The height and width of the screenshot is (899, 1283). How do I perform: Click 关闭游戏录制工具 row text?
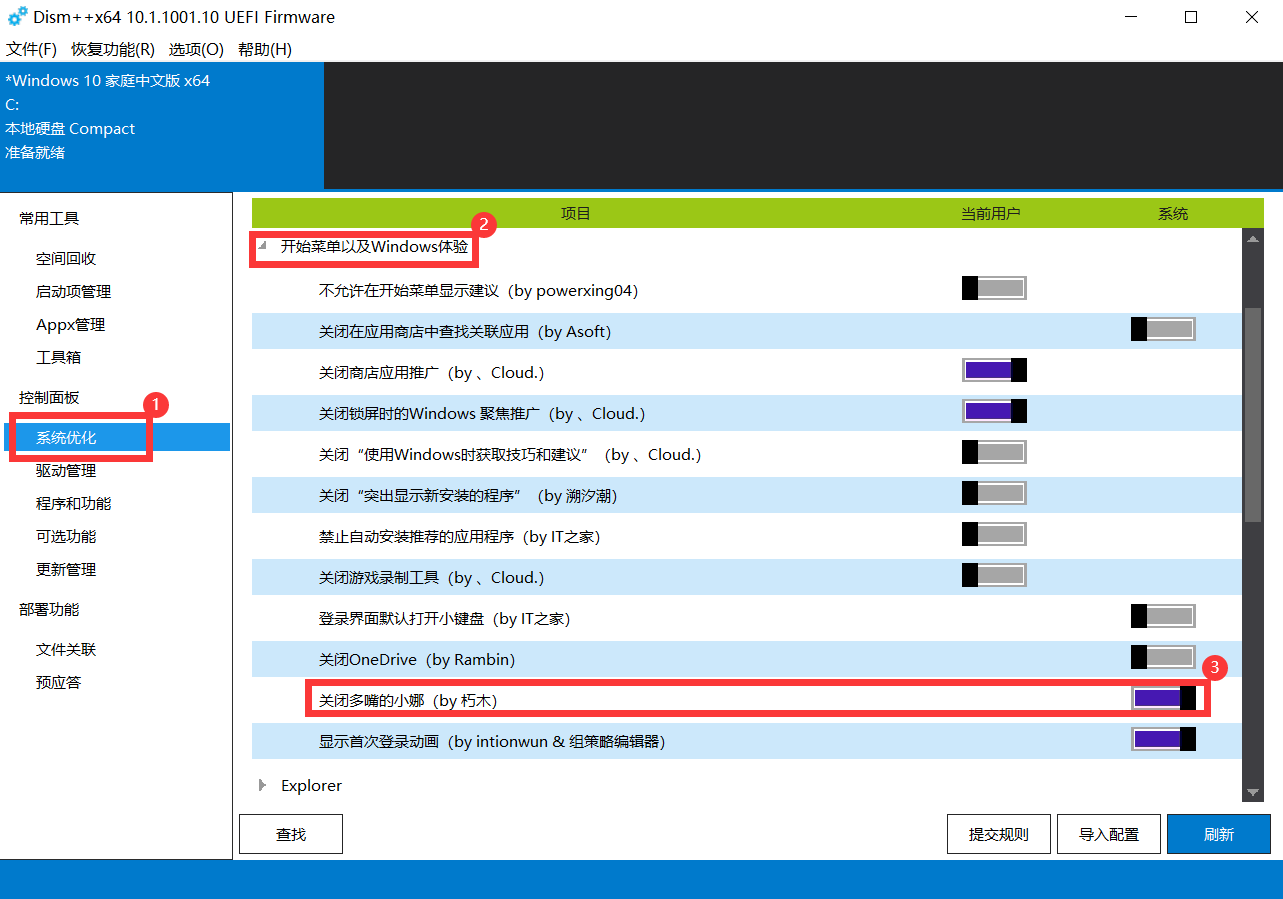click(431, 577)
